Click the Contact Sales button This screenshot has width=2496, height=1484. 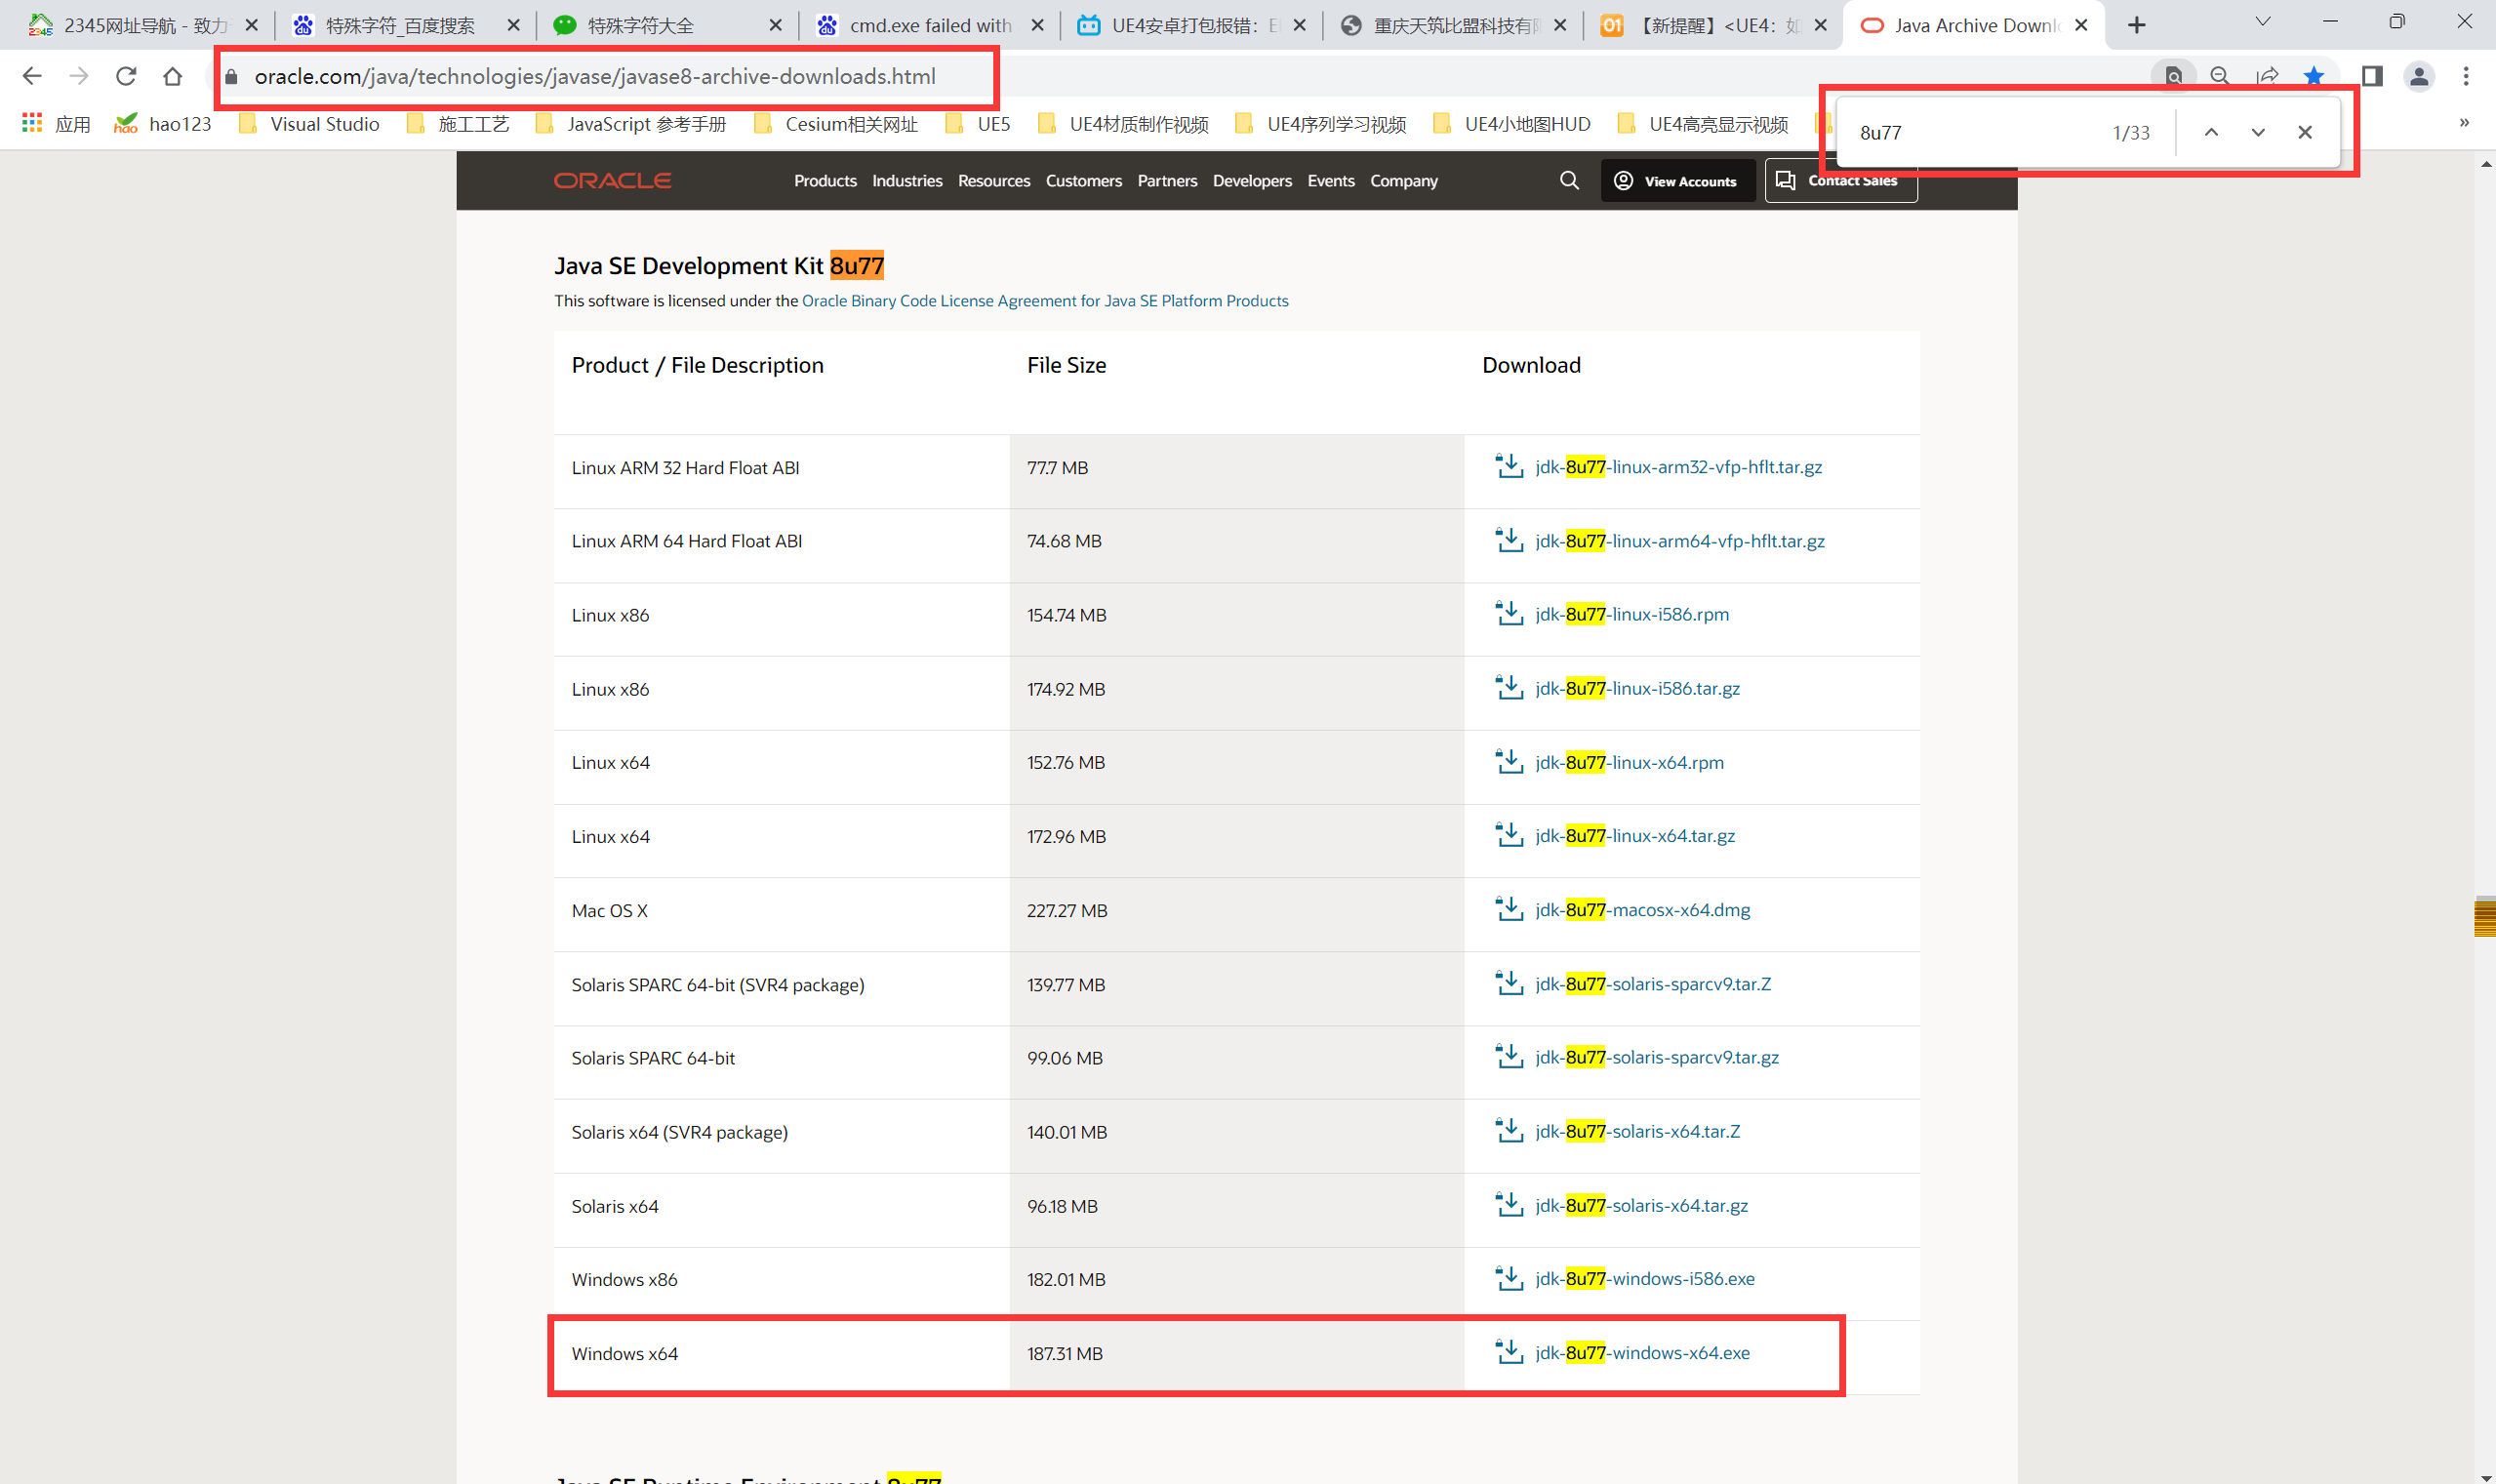pos(1841,181)
